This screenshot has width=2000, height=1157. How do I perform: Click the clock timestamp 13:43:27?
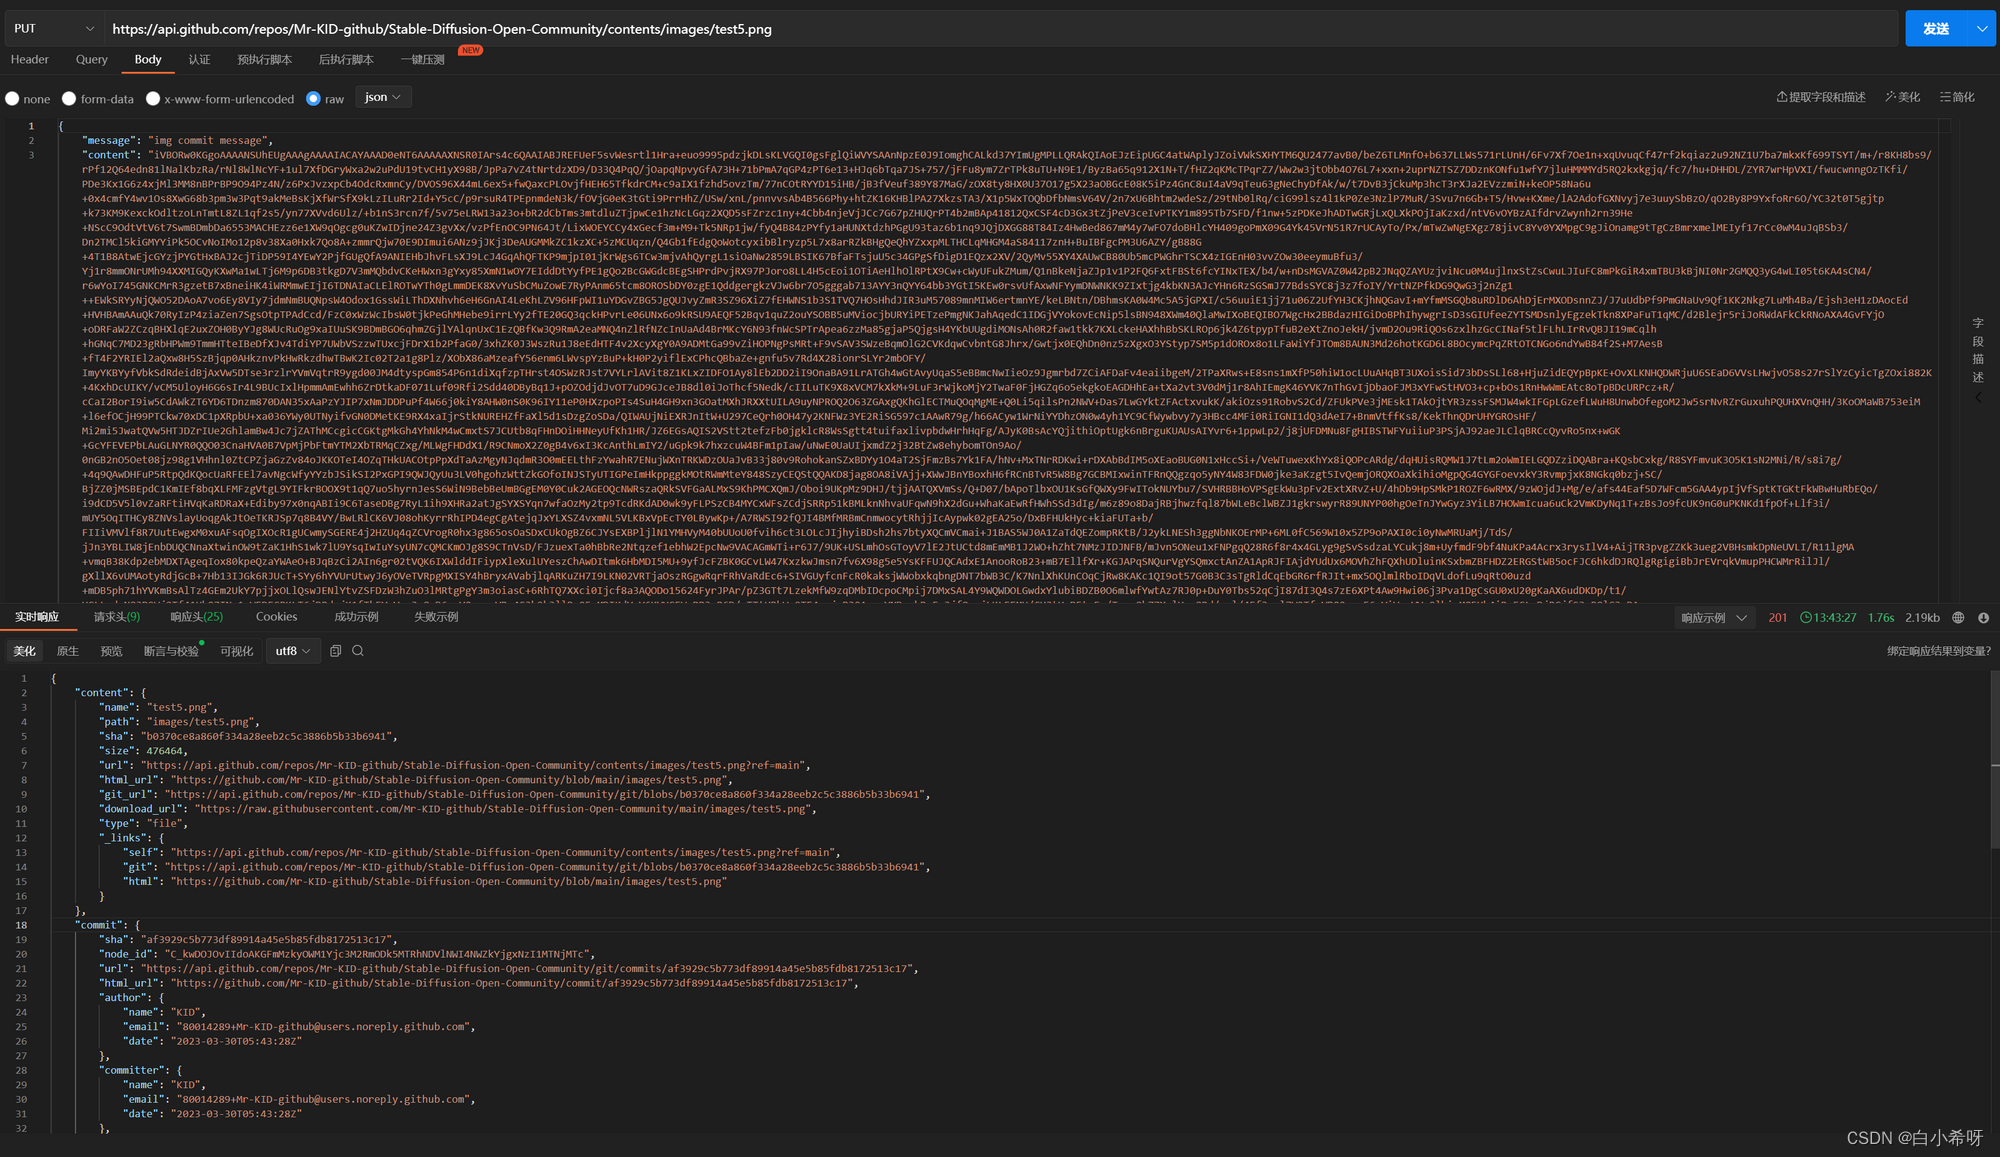[x=1828, y=618]
